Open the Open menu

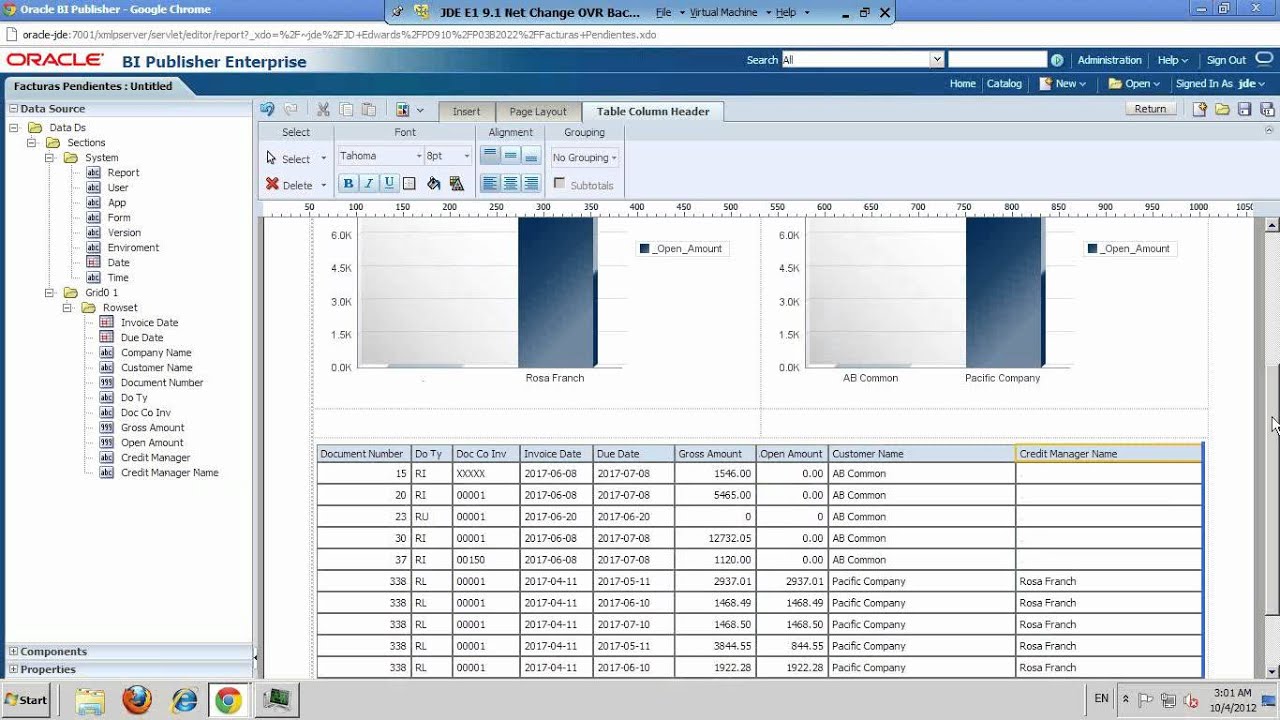[x=1135, y=84]
